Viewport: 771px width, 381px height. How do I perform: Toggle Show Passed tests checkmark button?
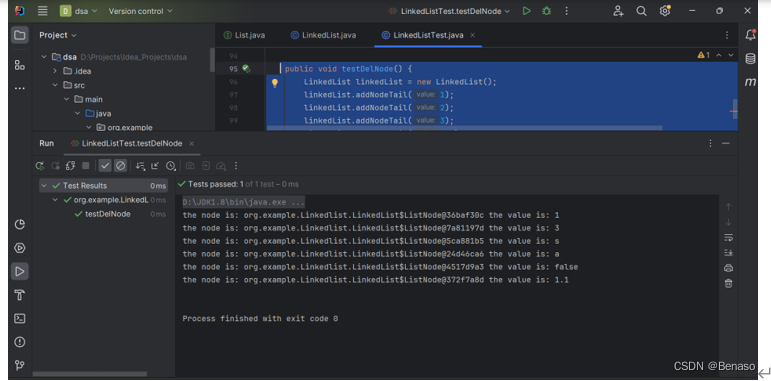click(x=105, y=166)
